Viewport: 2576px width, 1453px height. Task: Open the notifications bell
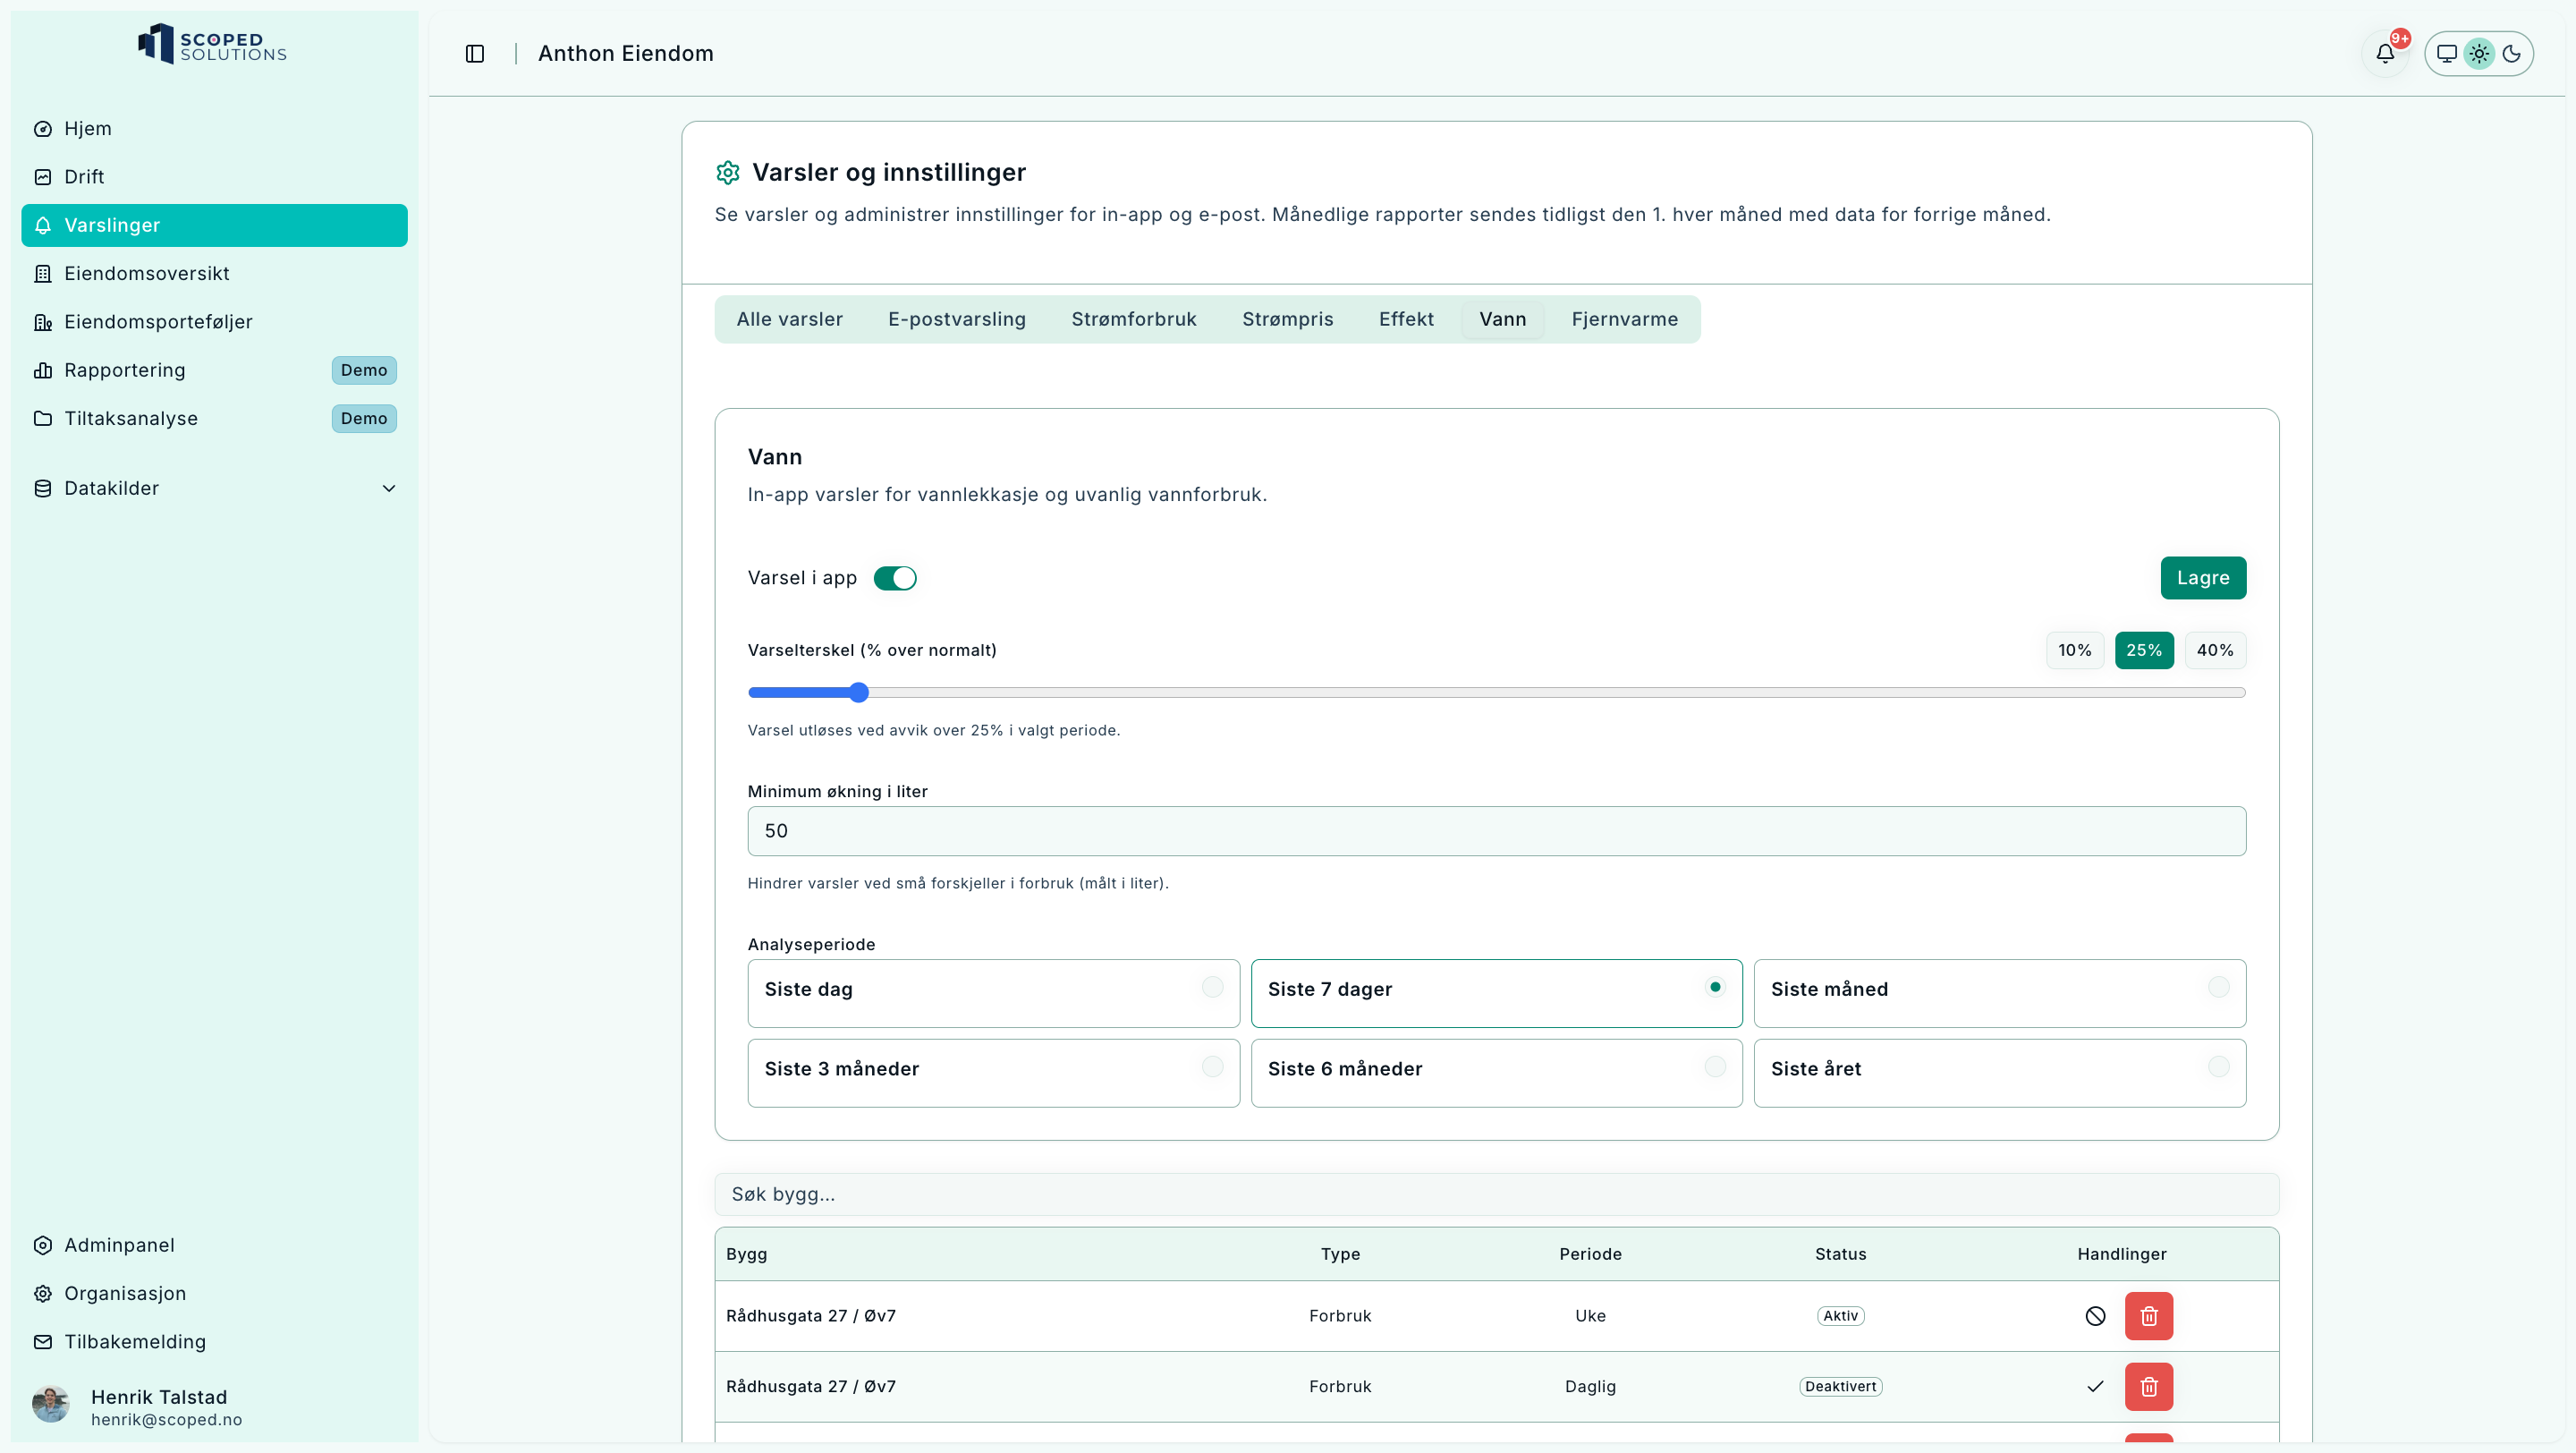coord(2385,54)
